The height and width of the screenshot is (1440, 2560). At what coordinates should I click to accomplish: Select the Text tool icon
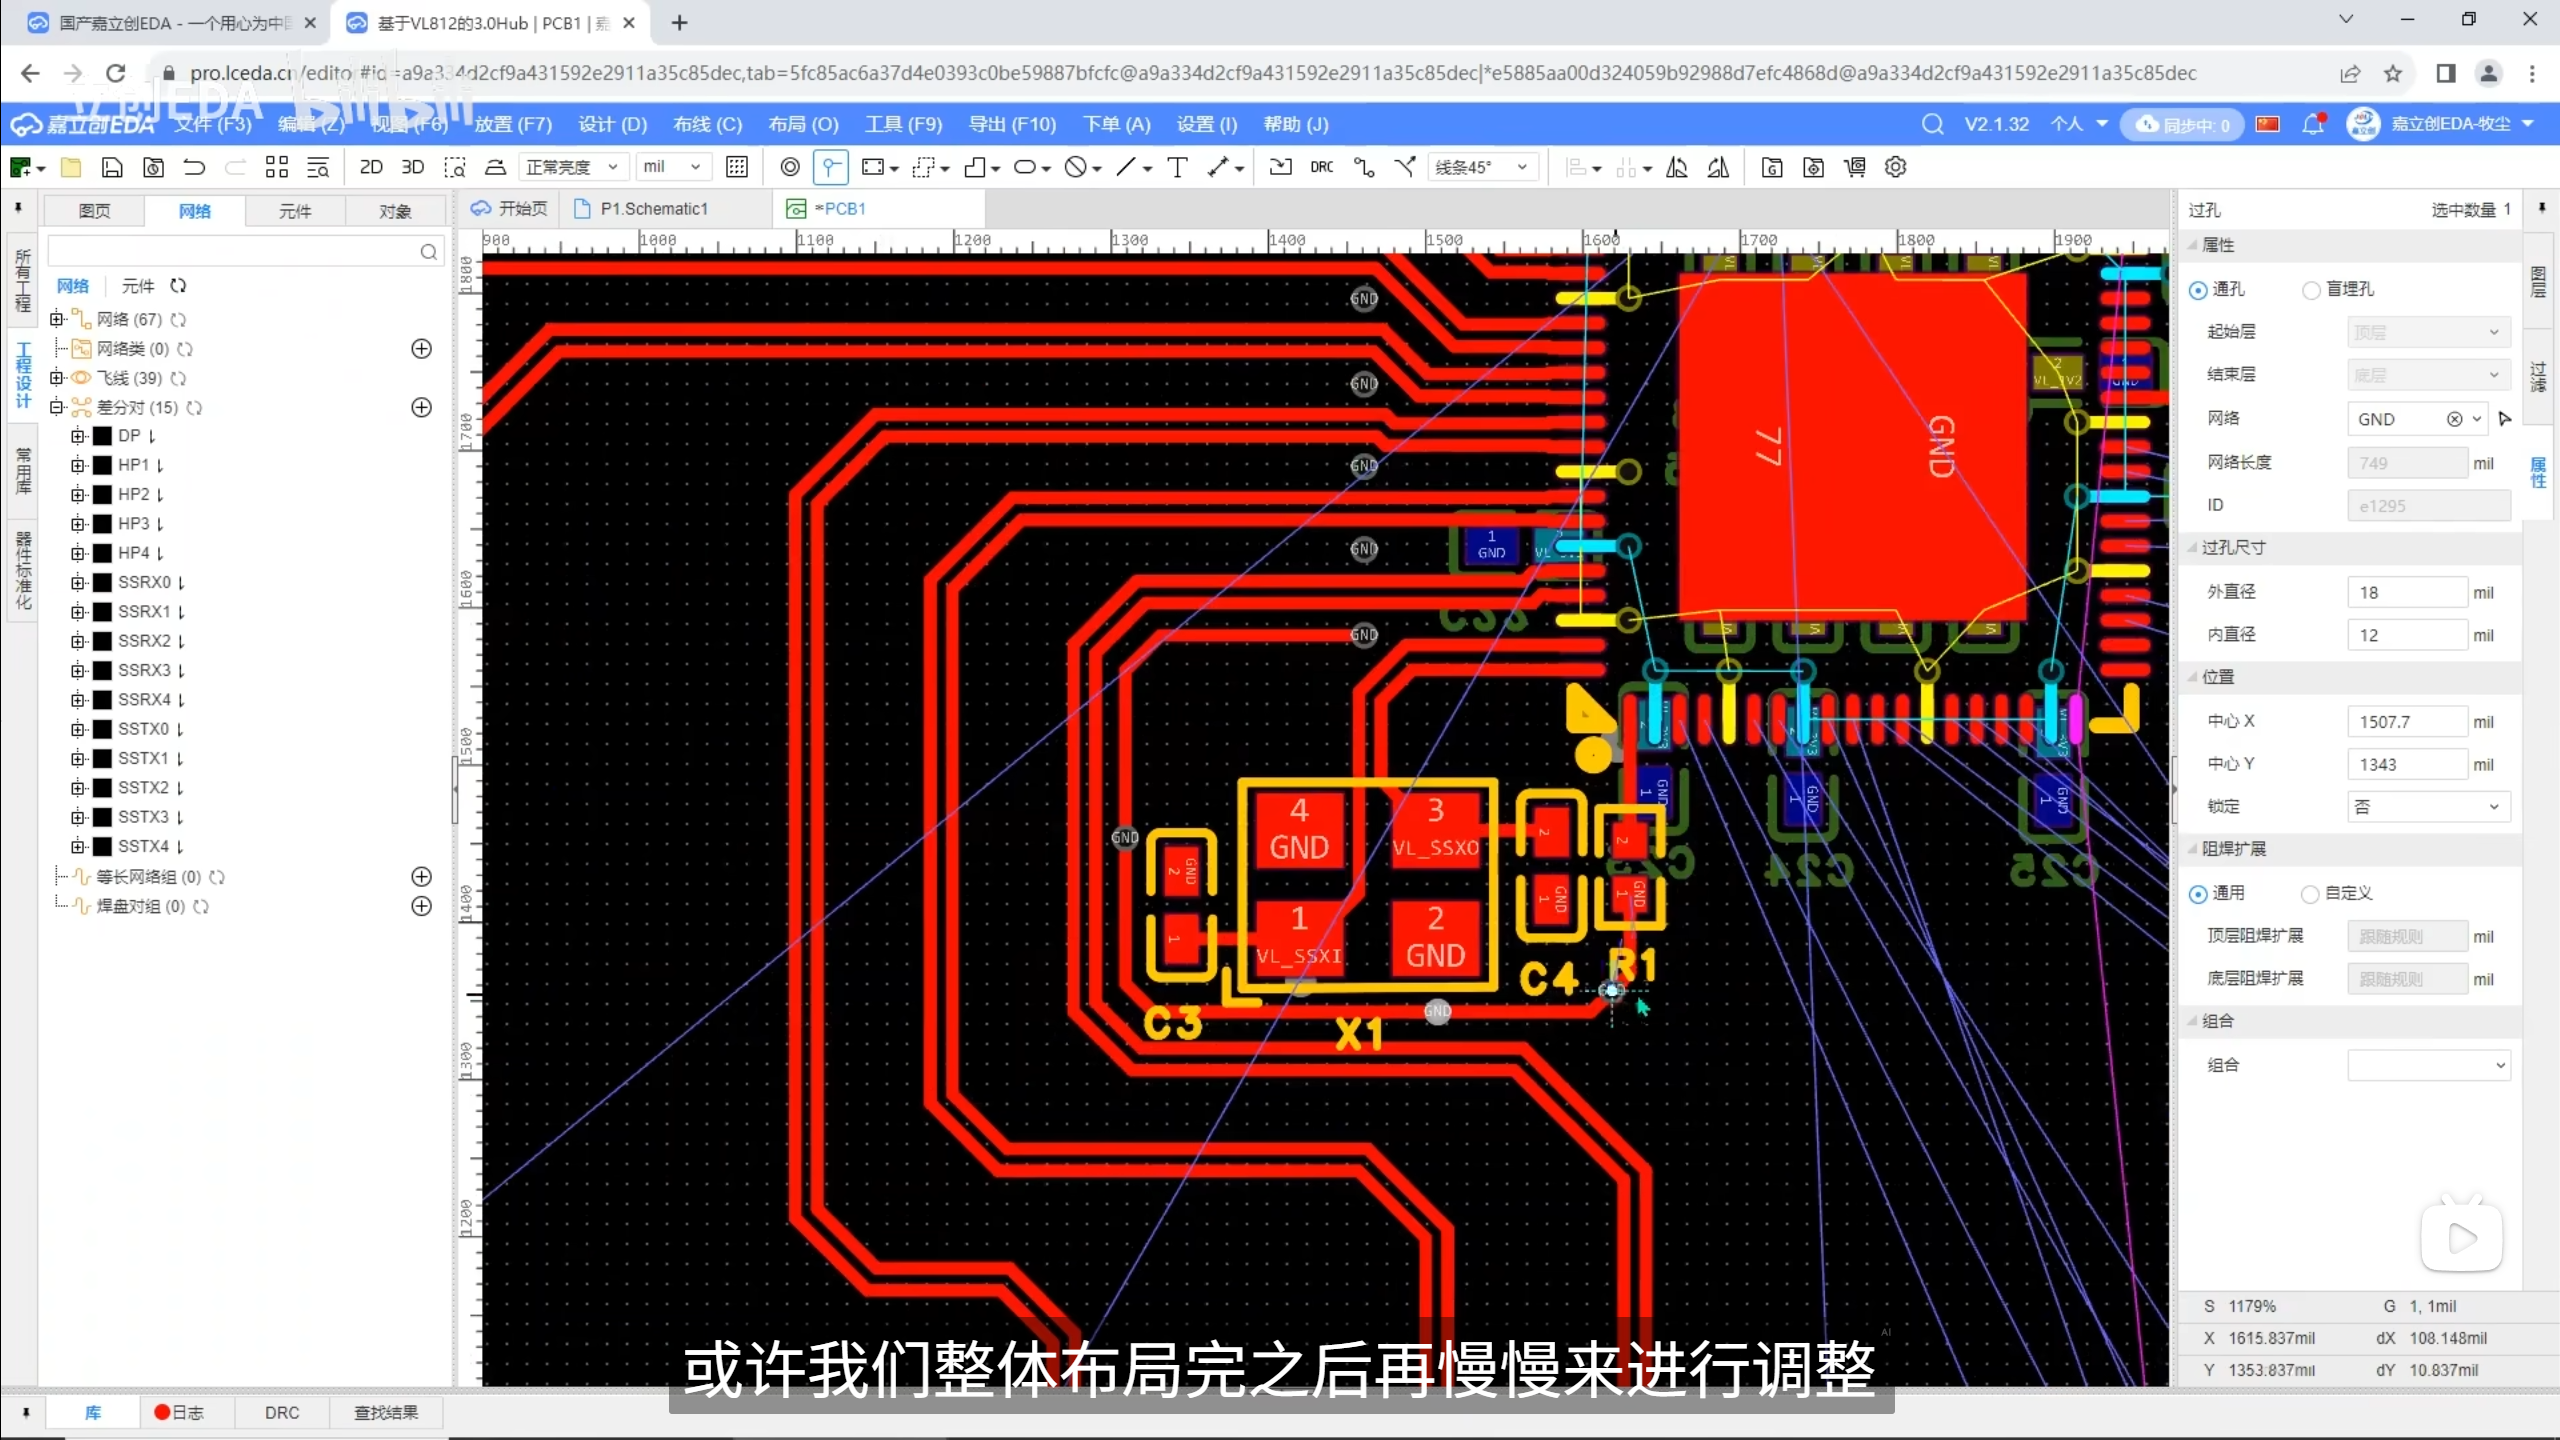1177,167
